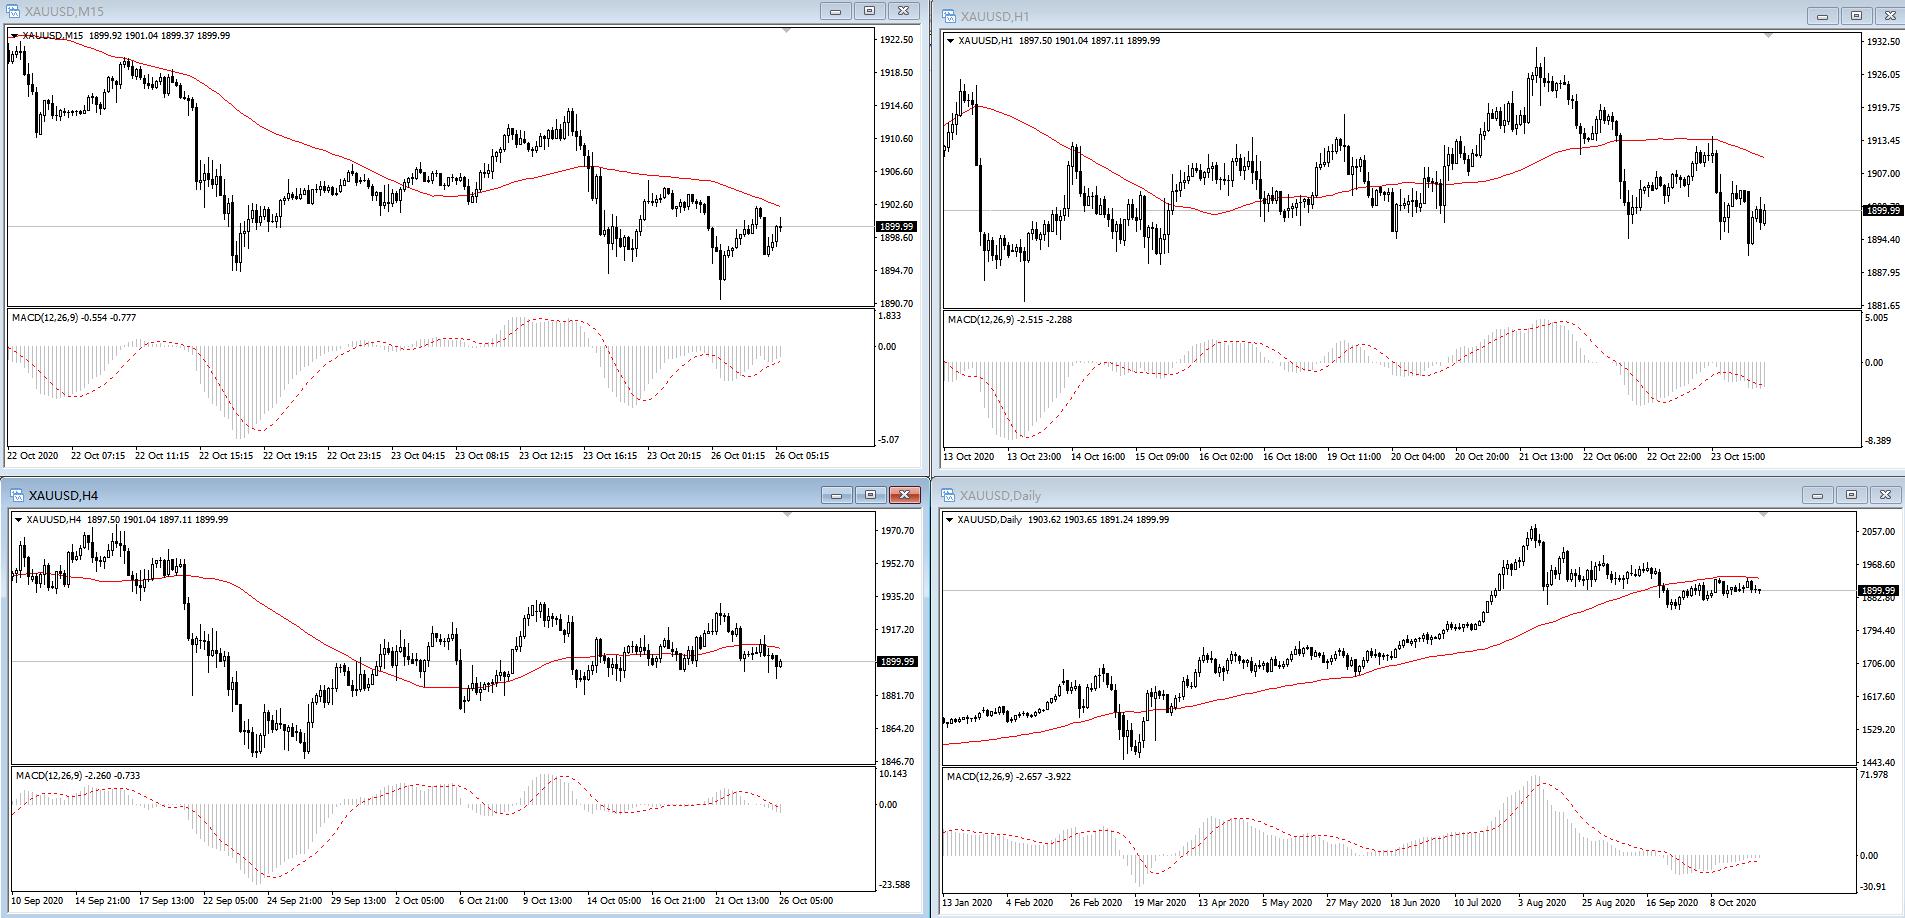The image size is (1905, 918).
Task: Click the chart icon in XAUUSD,H4 title bar
Action: point(16,495)
